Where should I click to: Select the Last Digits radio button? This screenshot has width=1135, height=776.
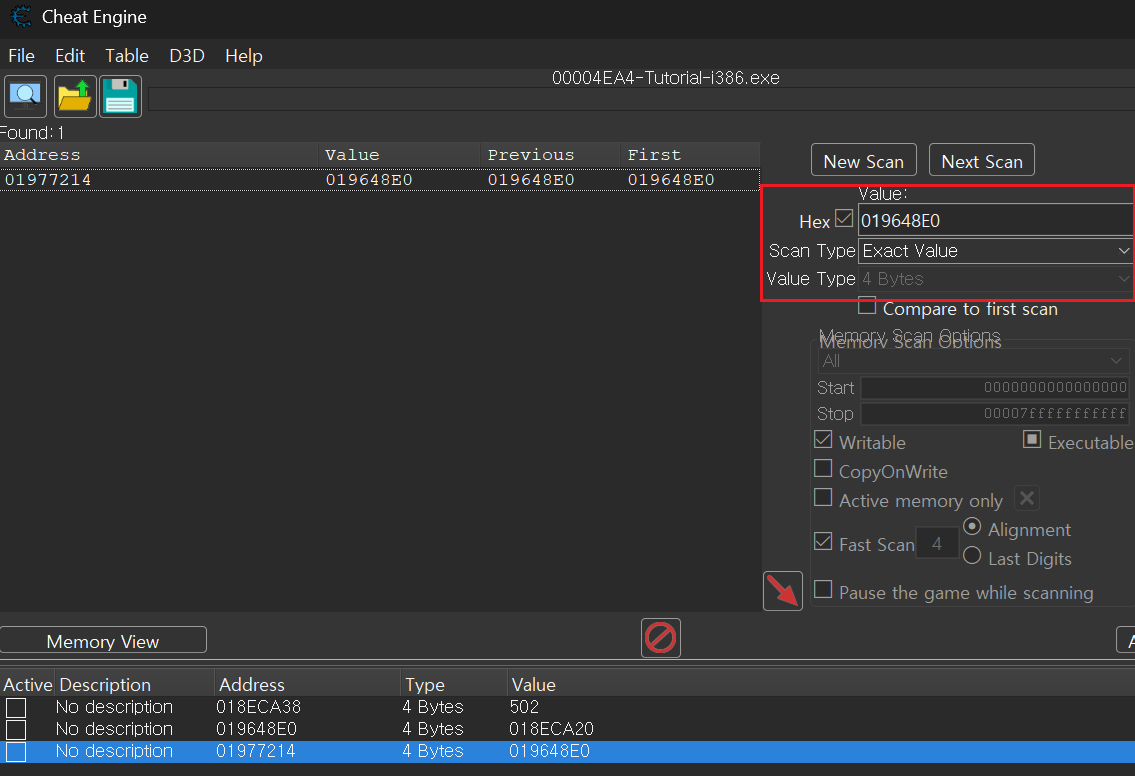point(972,556)
